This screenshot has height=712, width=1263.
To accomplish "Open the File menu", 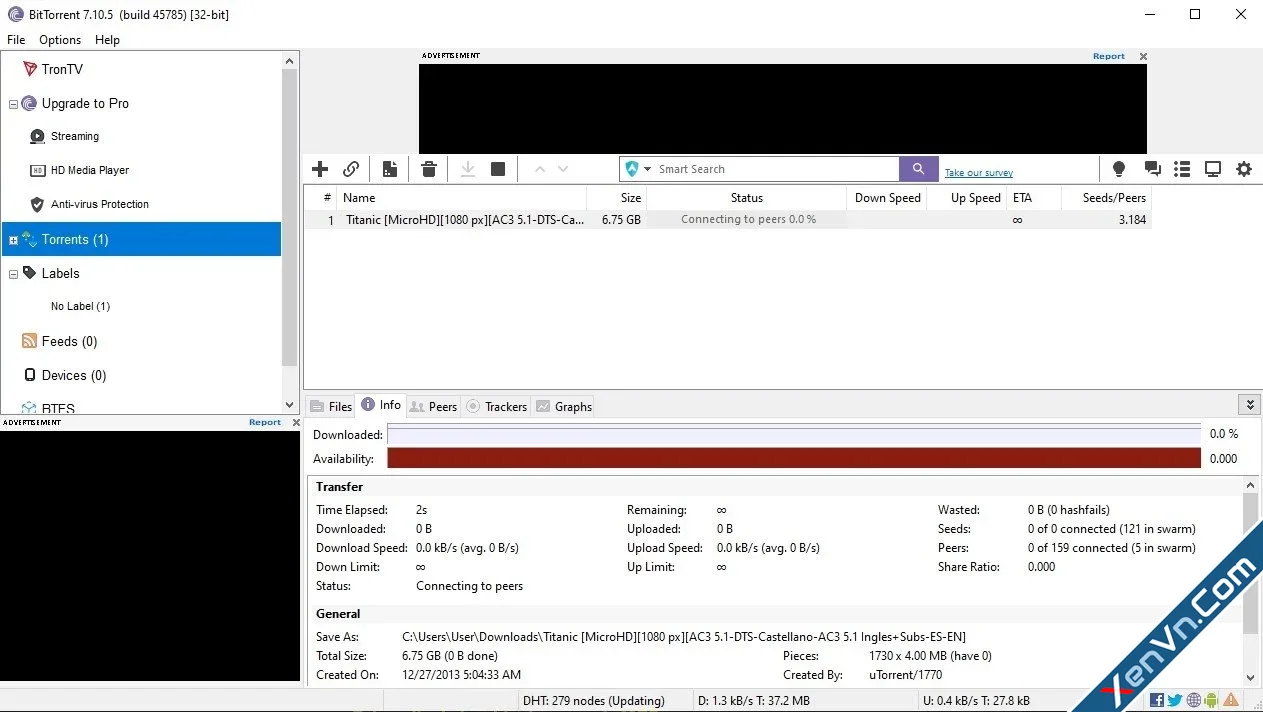I will point(16,40).
